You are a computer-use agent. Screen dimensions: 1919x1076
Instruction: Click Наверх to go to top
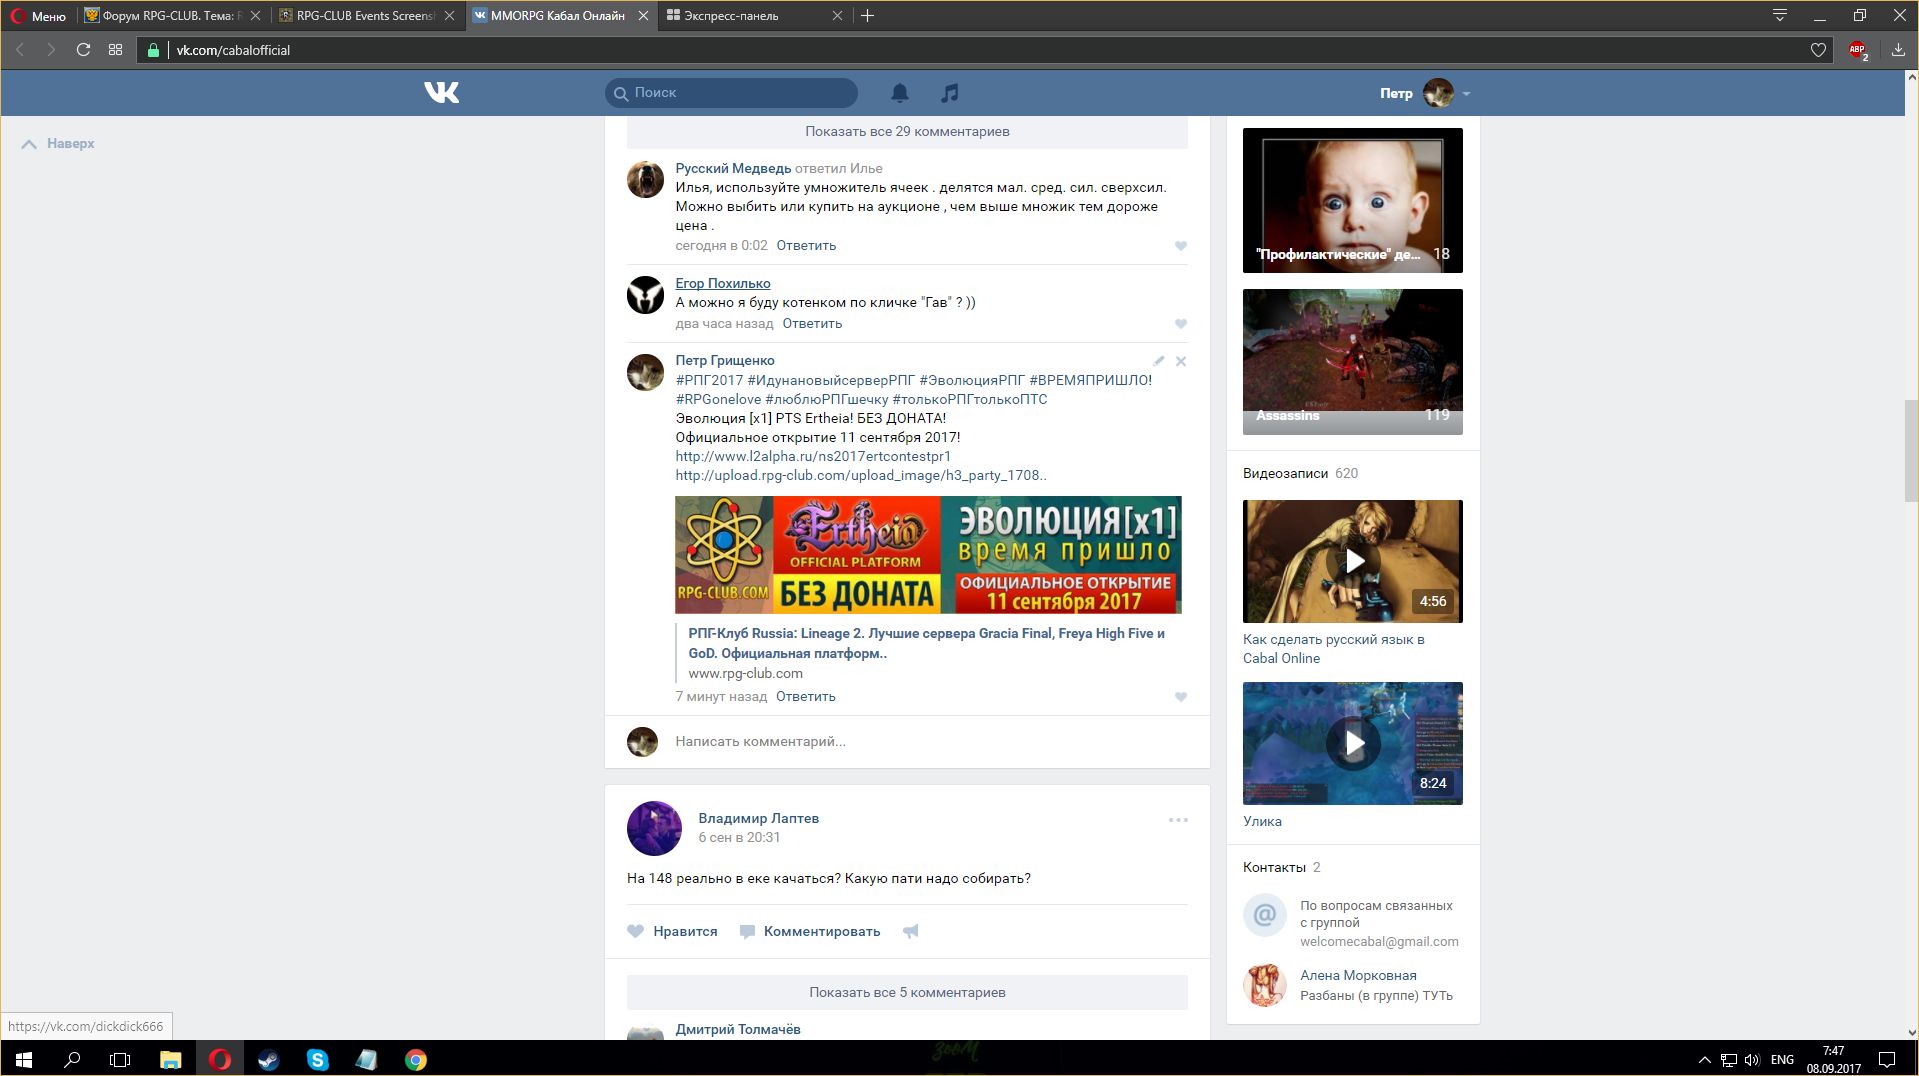[x=58, y=144]
